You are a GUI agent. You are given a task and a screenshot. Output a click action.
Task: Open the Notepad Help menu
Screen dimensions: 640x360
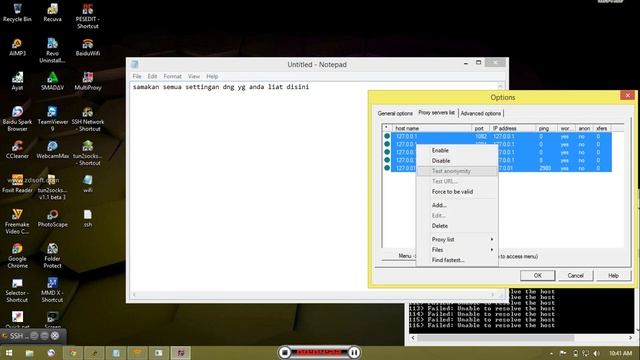[212, 76]
